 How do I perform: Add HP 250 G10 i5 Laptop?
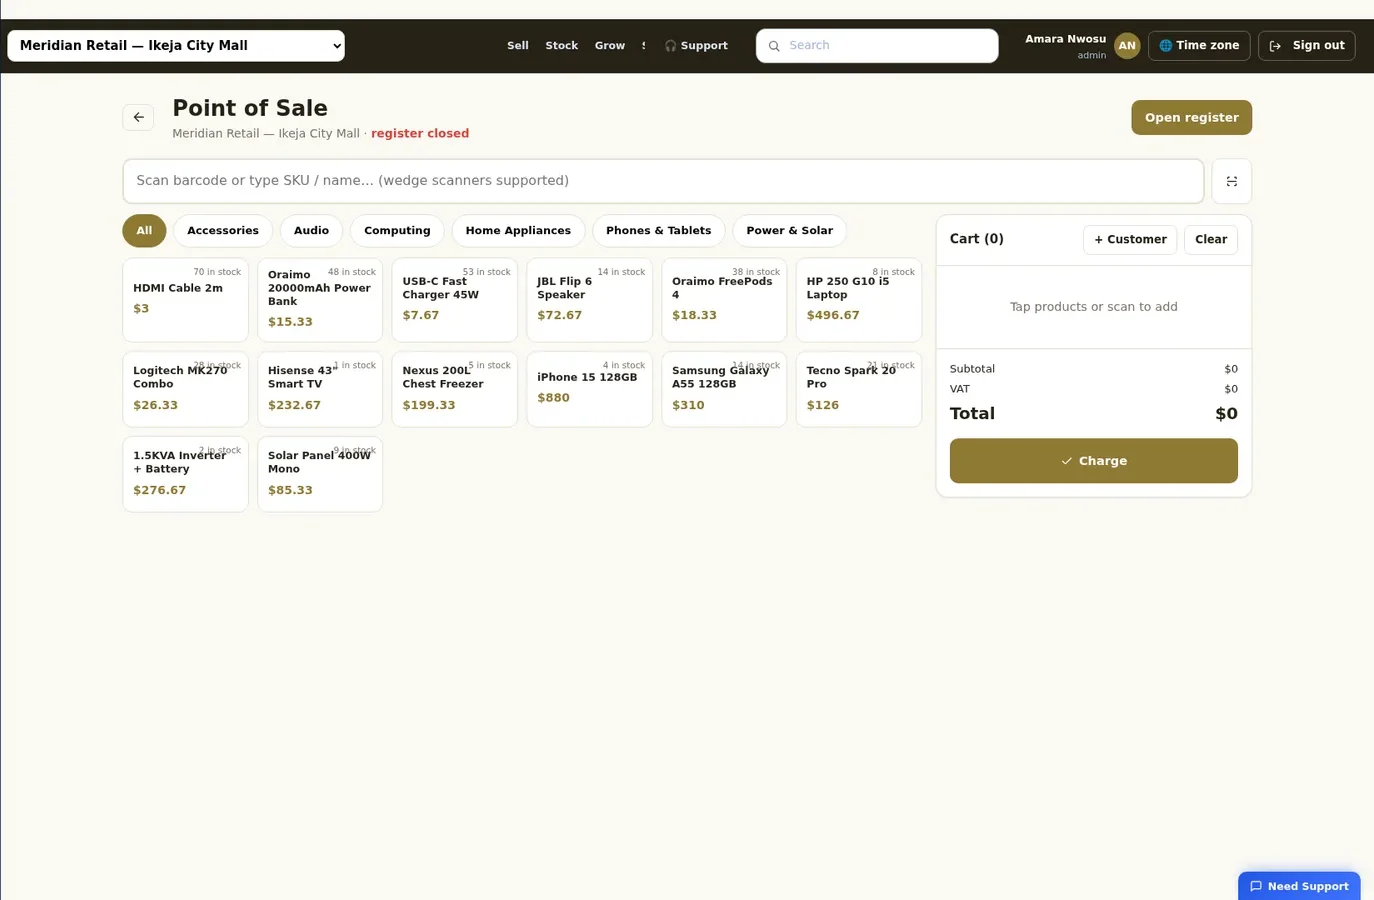(x=859, y=300)
